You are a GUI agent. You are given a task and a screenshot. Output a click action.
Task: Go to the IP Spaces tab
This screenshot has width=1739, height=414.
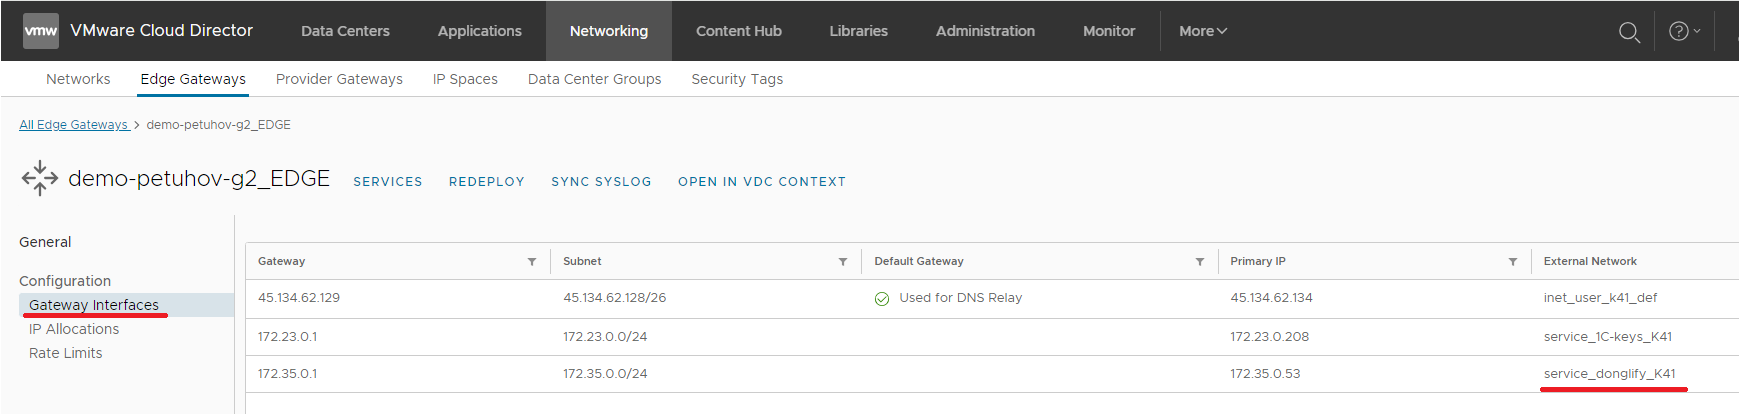pyautogui.click(x=465, y=79)
